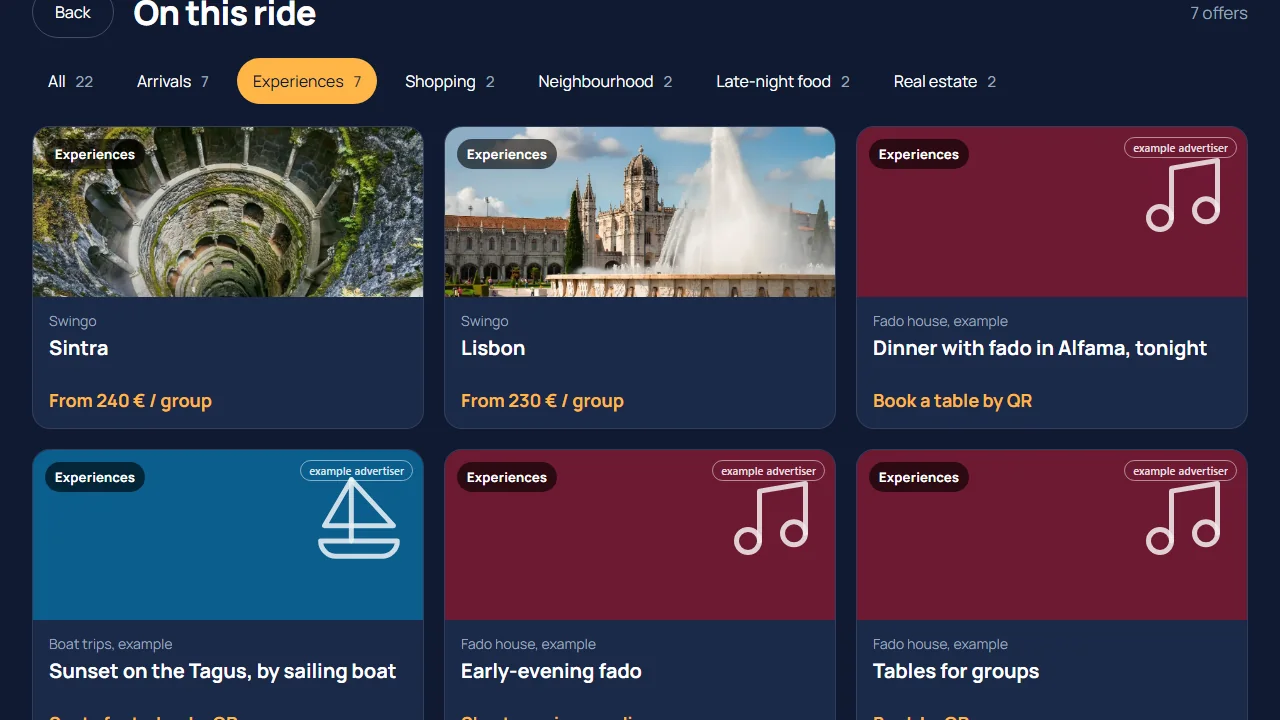Click the Swingo label above Sintra
Image resolution: width=1280 pixels, height=720 pixels.
[x=73, y=321]
